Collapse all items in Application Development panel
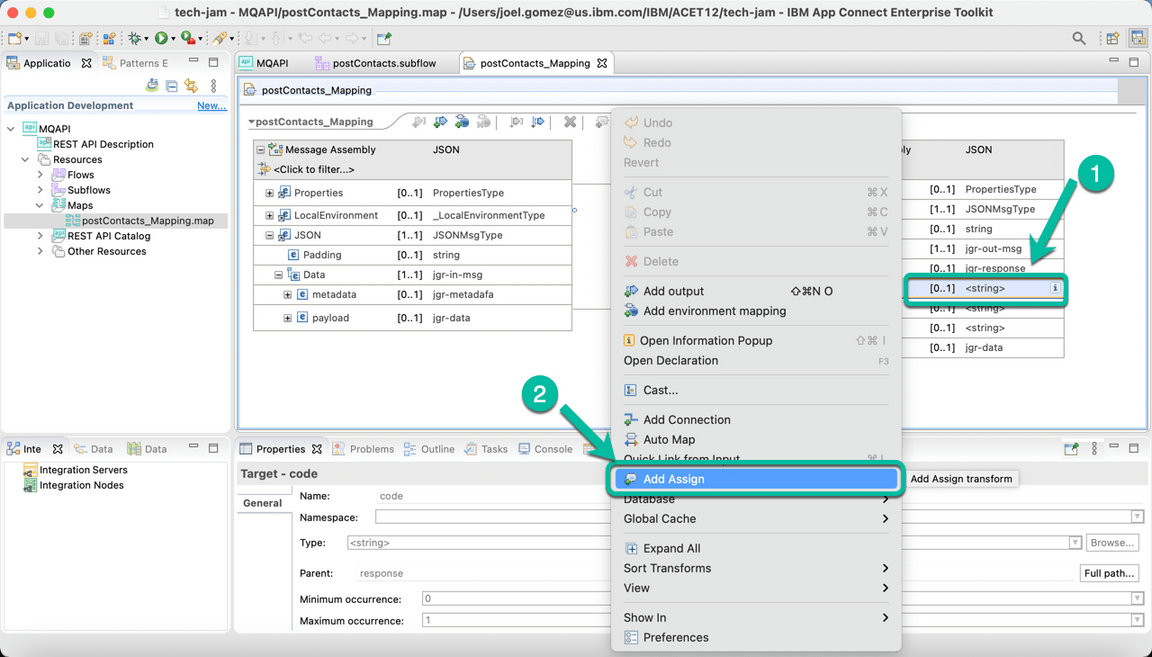The image size is (1152, 657). [171, 87]
